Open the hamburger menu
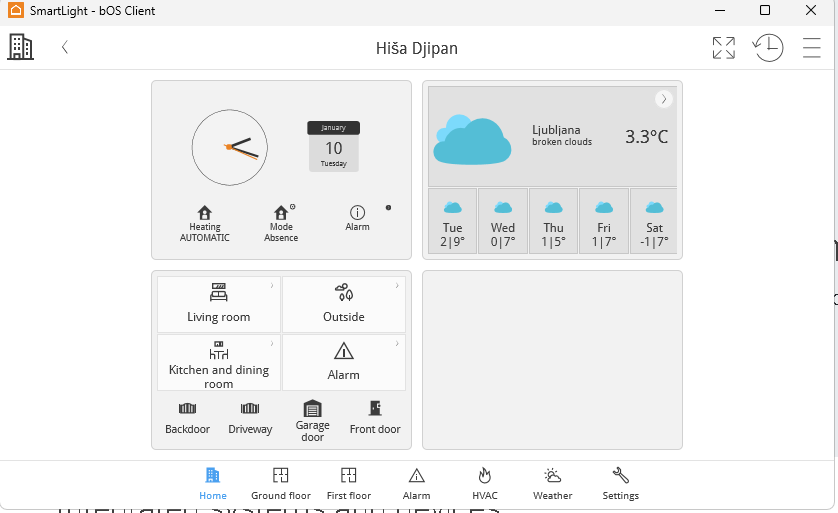Image resolution: width=838 pixels, height=513 pixels. pyautogui.click(x=811, y=48)
